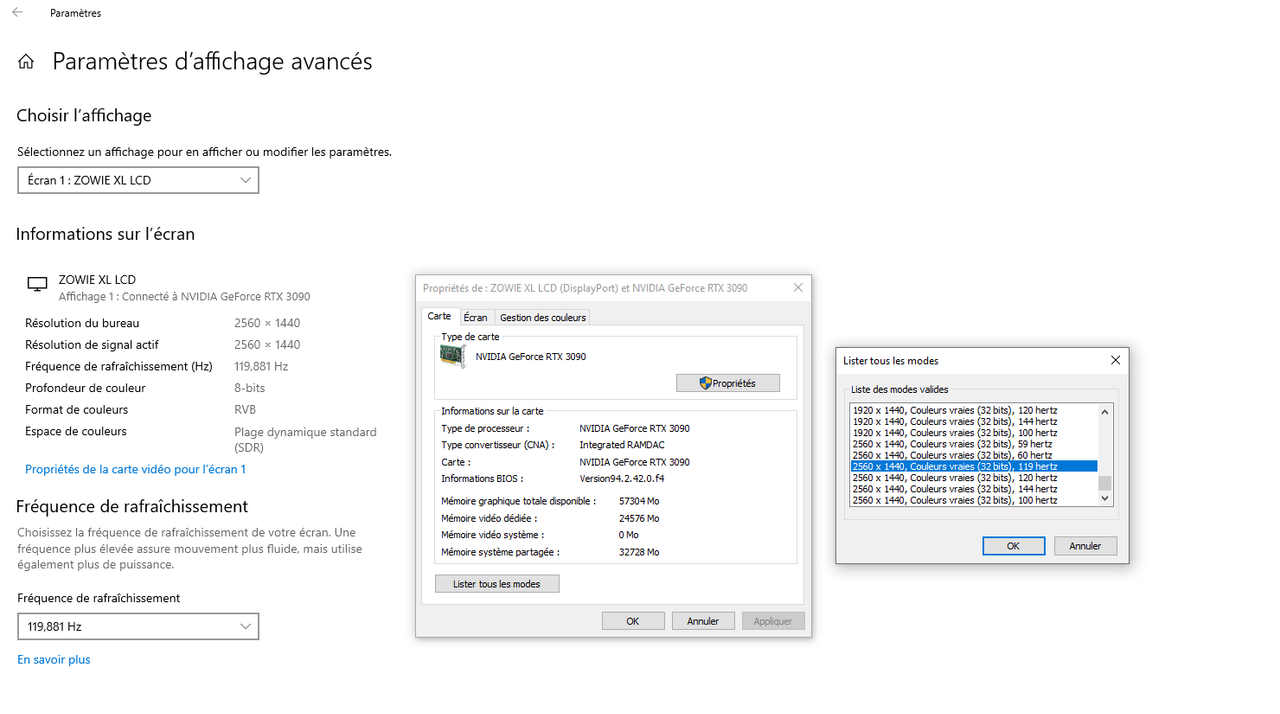
Task: Select mode 1920 x 1440, 100 hertz
Action: pyautogui.click(x=974, y=433)
